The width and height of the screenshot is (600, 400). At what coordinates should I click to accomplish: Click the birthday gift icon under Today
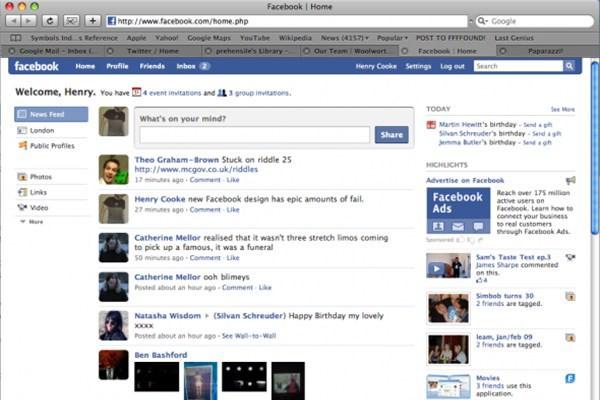tap(431, 125)
